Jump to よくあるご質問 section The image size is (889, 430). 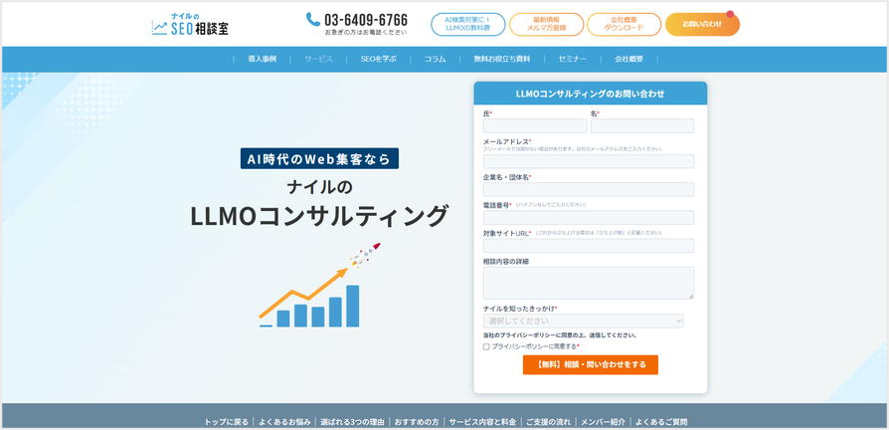coord(661,422)
